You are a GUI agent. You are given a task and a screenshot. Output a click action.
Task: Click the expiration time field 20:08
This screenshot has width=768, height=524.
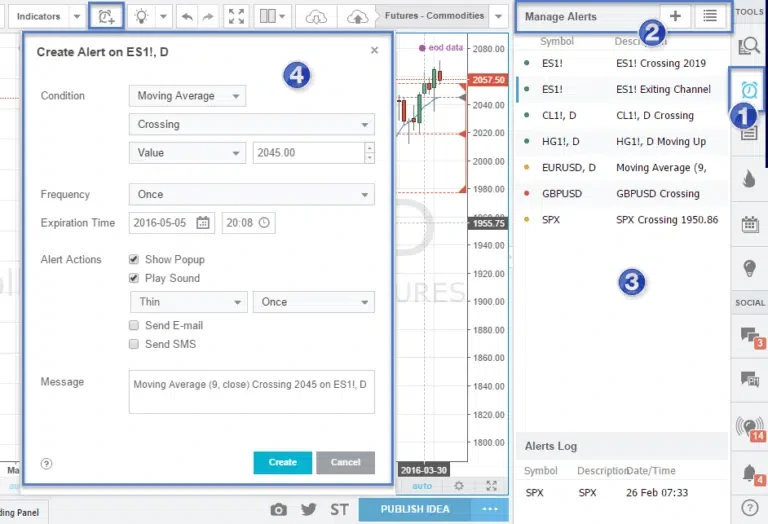(x=248, y=223)
